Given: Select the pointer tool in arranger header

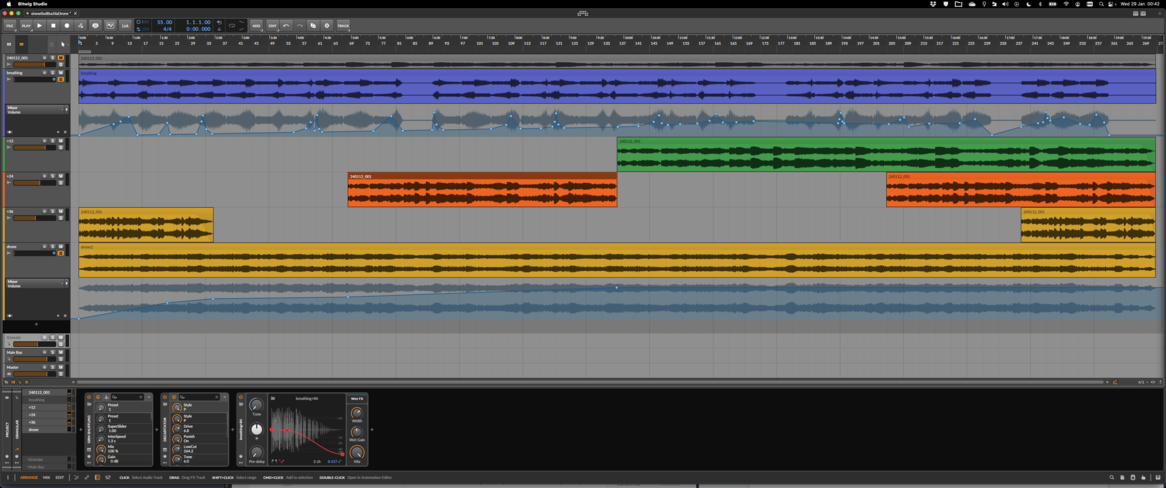Looking at the screenshot, I should 62,44.
